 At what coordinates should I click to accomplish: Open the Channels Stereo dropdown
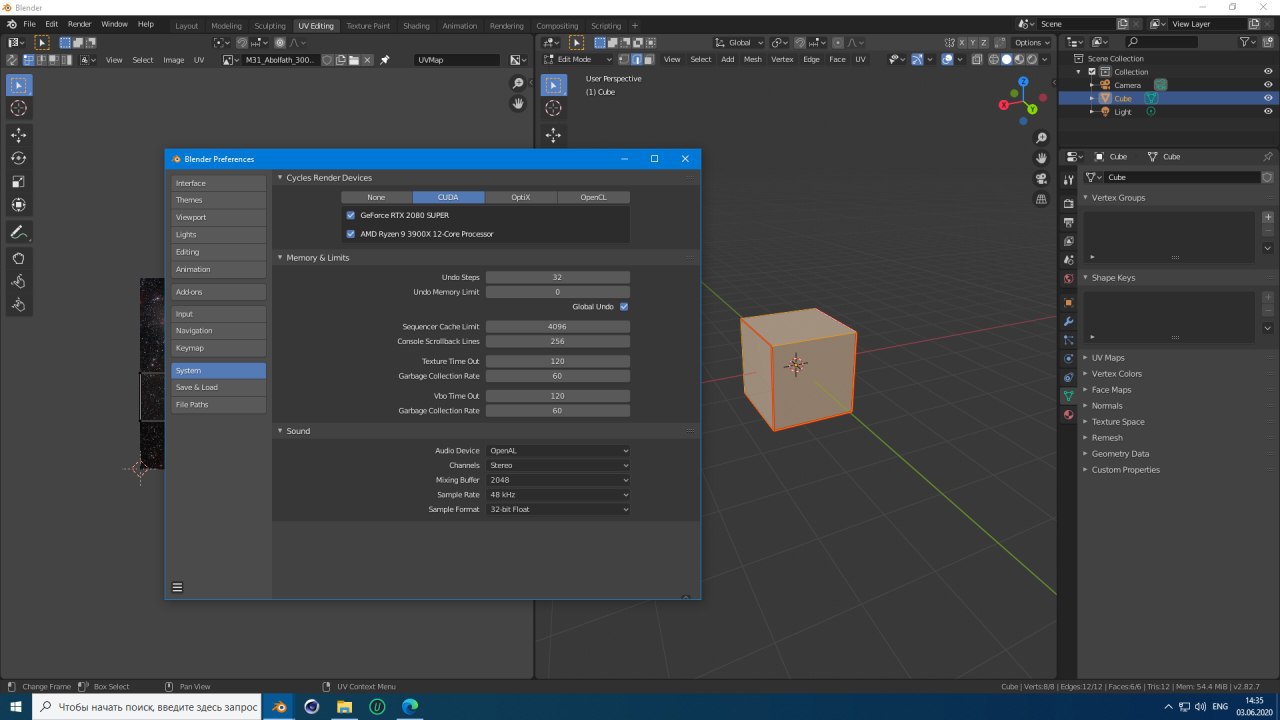pyautogui.click(x=558, y=465)
